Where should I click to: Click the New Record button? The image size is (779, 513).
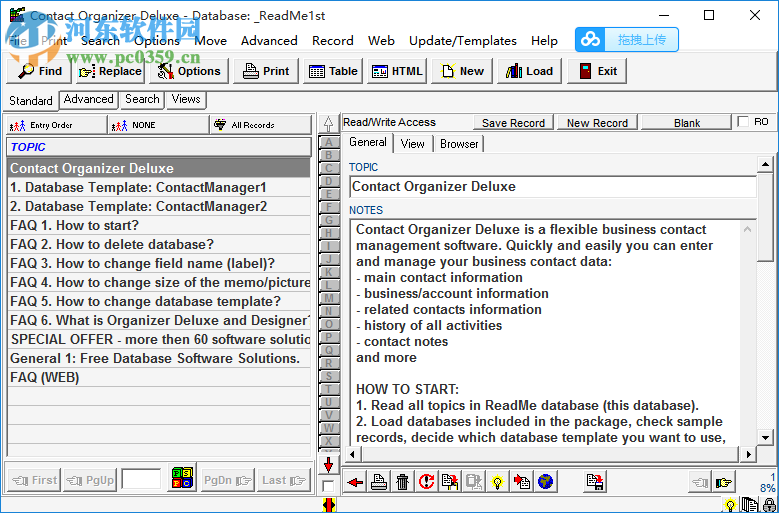(597, 123)
